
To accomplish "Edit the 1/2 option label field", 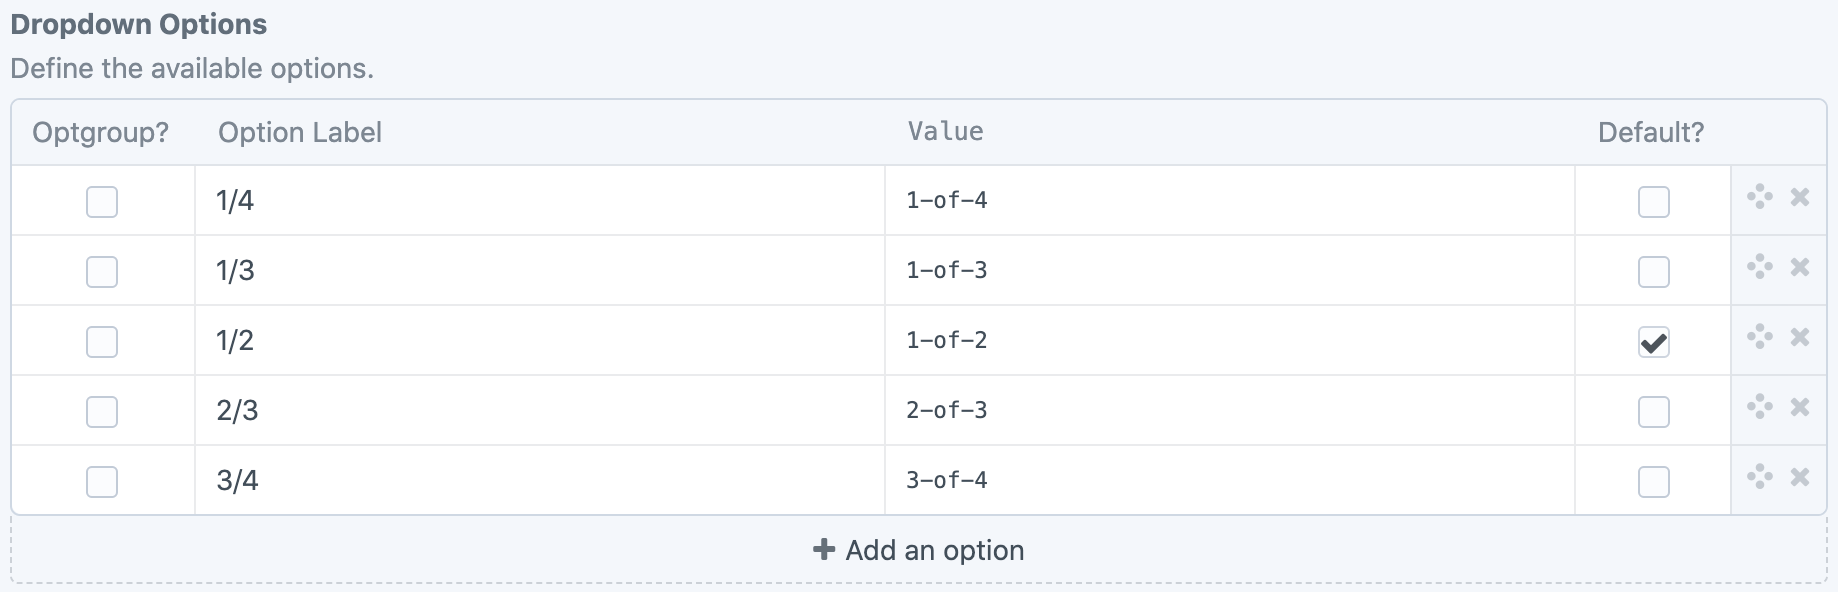I will [540, 340].
